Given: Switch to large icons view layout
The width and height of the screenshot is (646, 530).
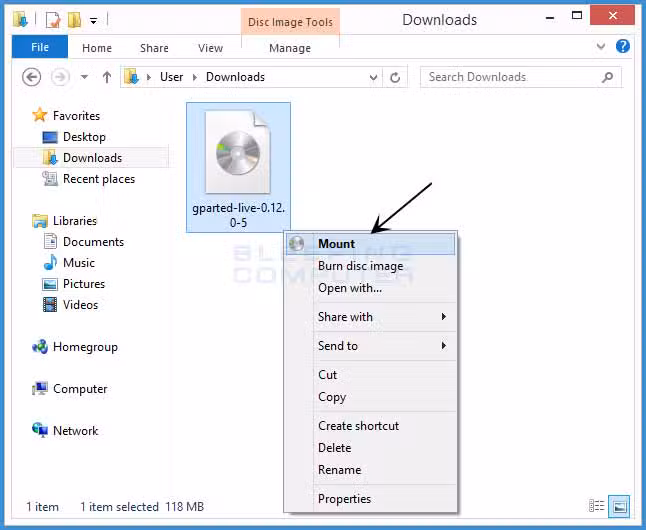Looking at the screenshot, I should coord(619,506).
